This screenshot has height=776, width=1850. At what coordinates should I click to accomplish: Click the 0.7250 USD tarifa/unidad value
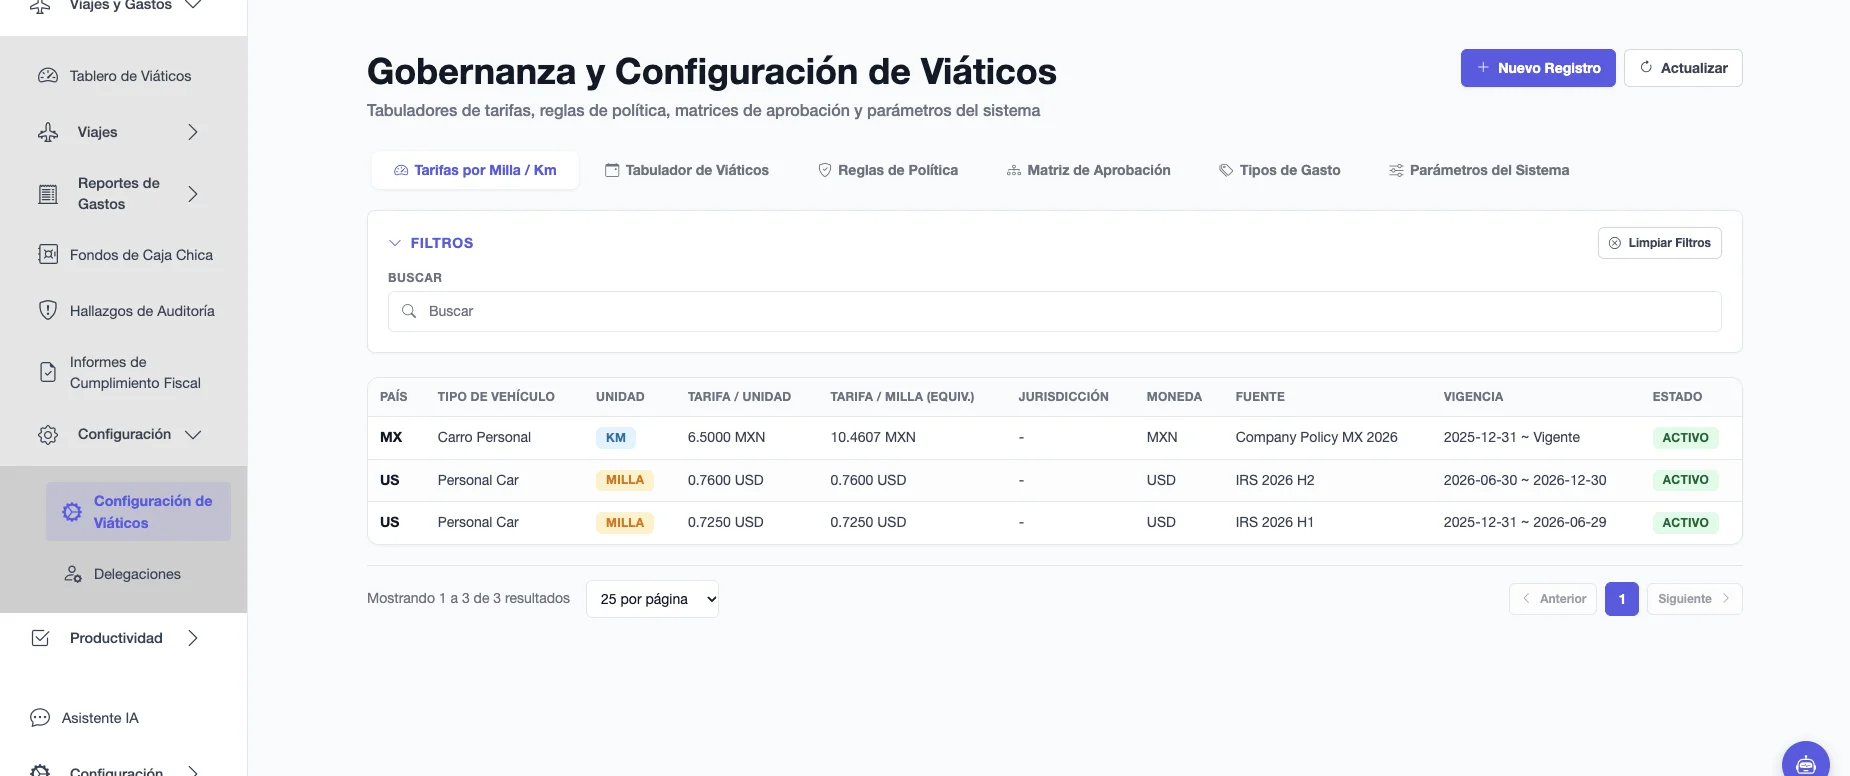(725, 522)
